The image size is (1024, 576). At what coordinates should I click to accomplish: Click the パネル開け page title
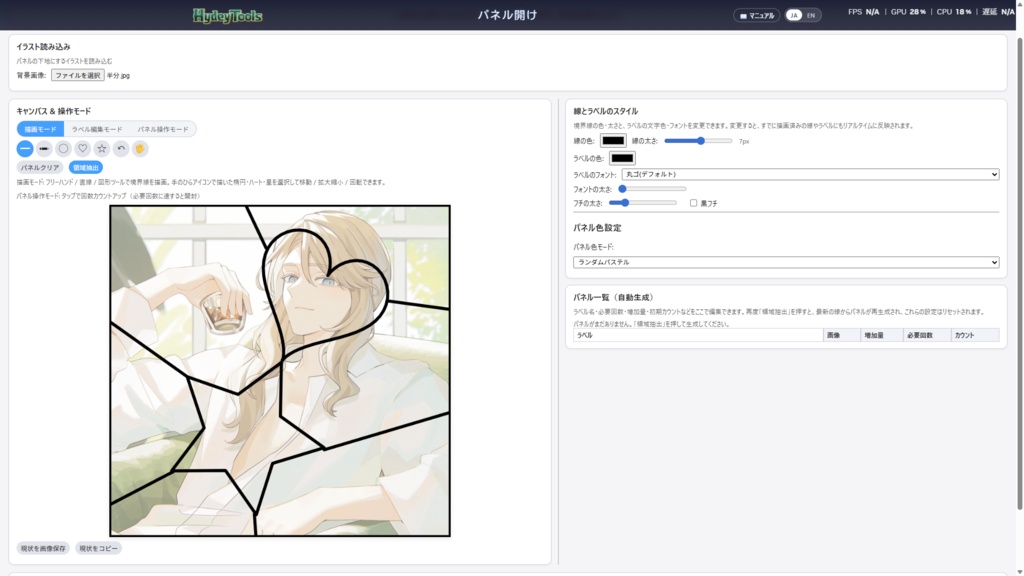(x=507, y=15)
